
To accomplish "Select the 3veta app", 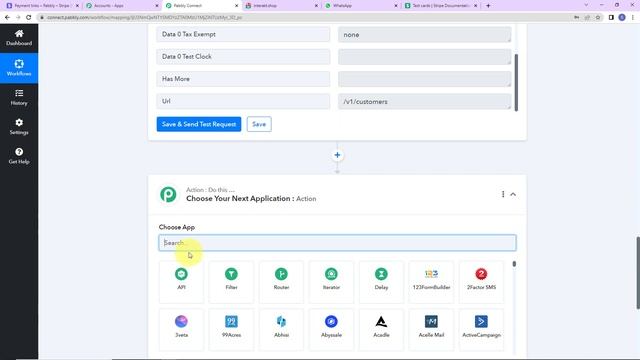I will tap(181, 329).
